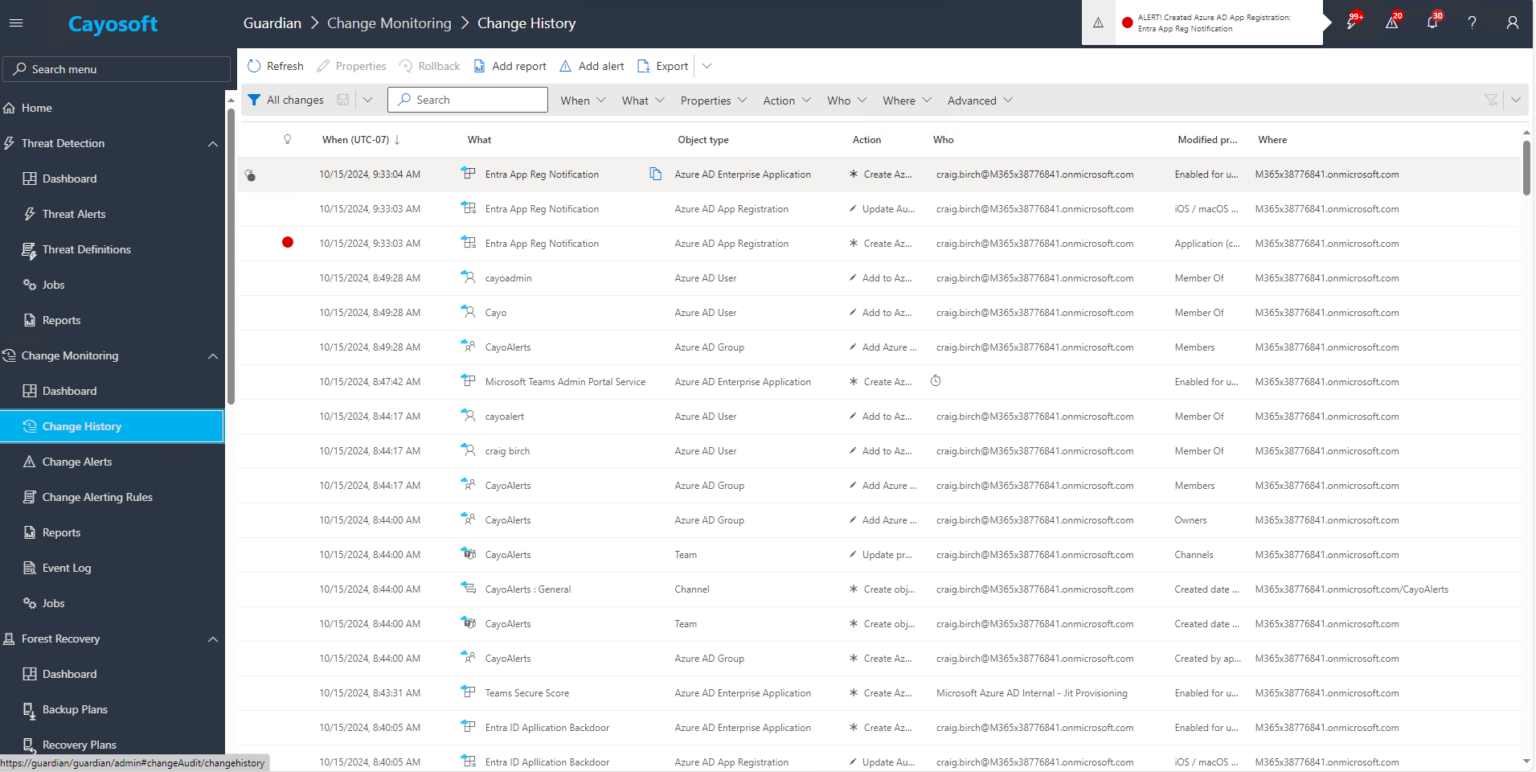Sort by the When (UTC-07) column header
The width and height of the screenshot is (1536, 772).
click(x=361, y=140)
